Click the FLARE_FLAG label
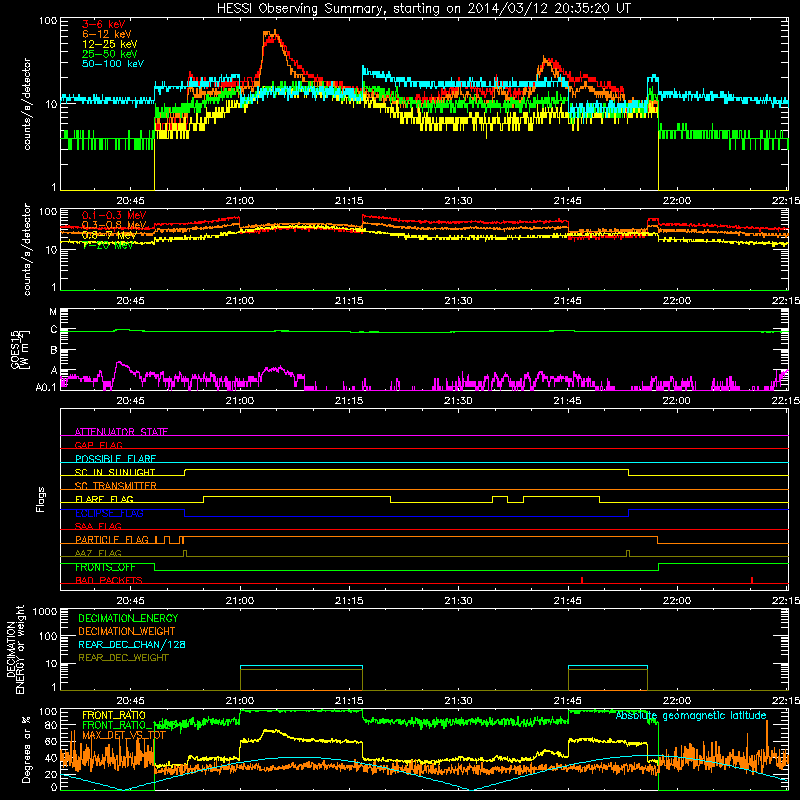 104,499
